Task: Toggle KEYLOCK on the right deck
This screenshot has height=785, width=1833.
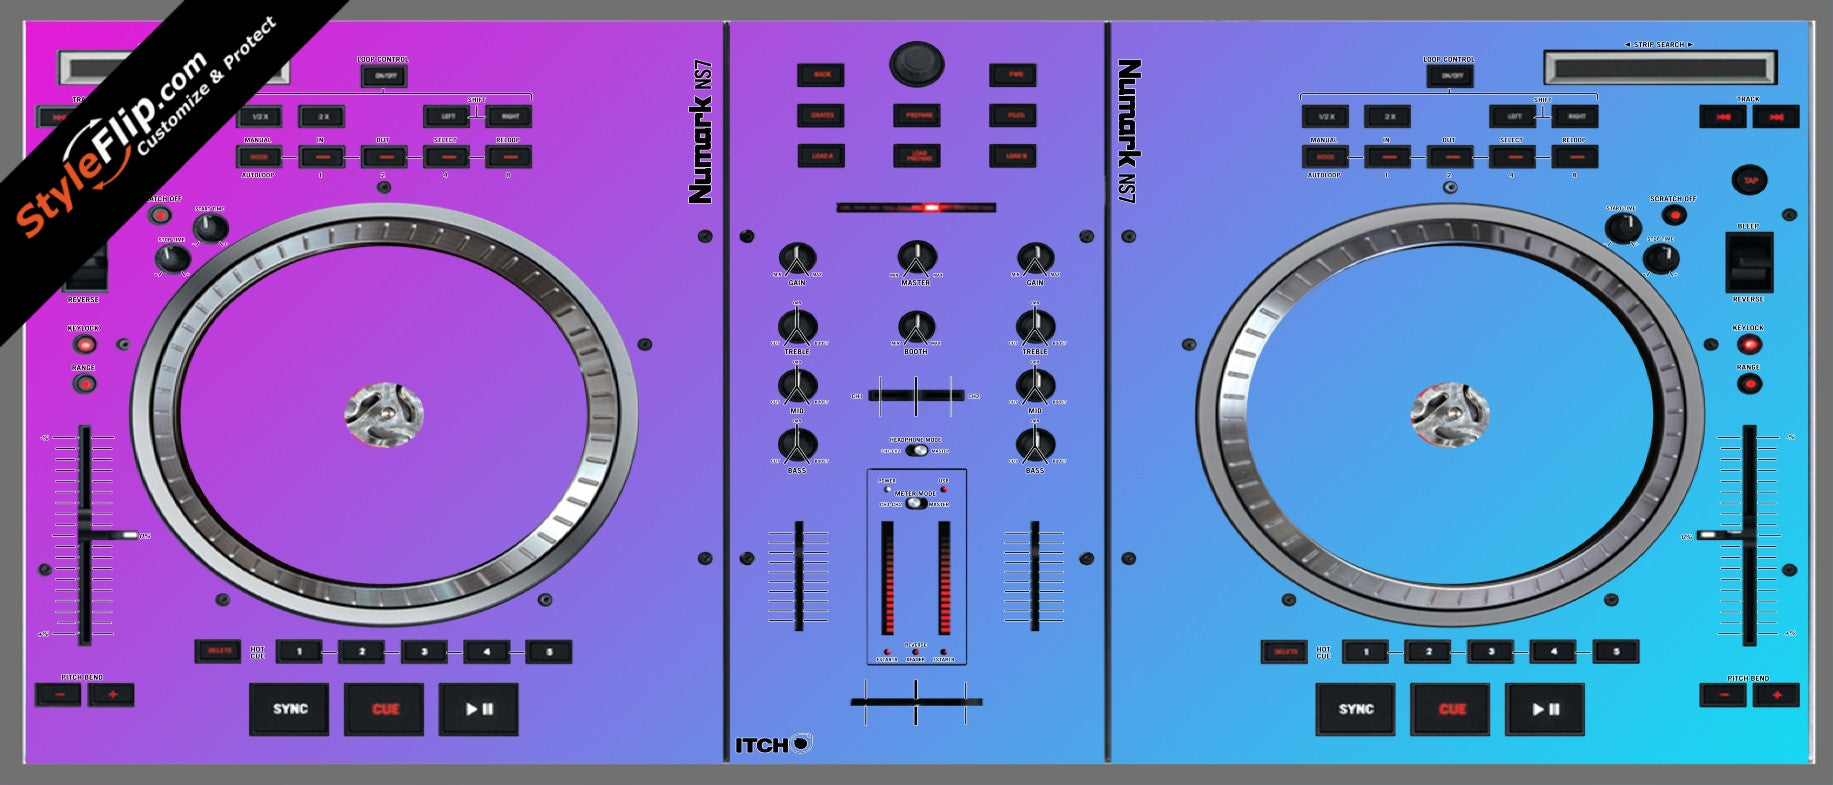Action: point(1748,345)
